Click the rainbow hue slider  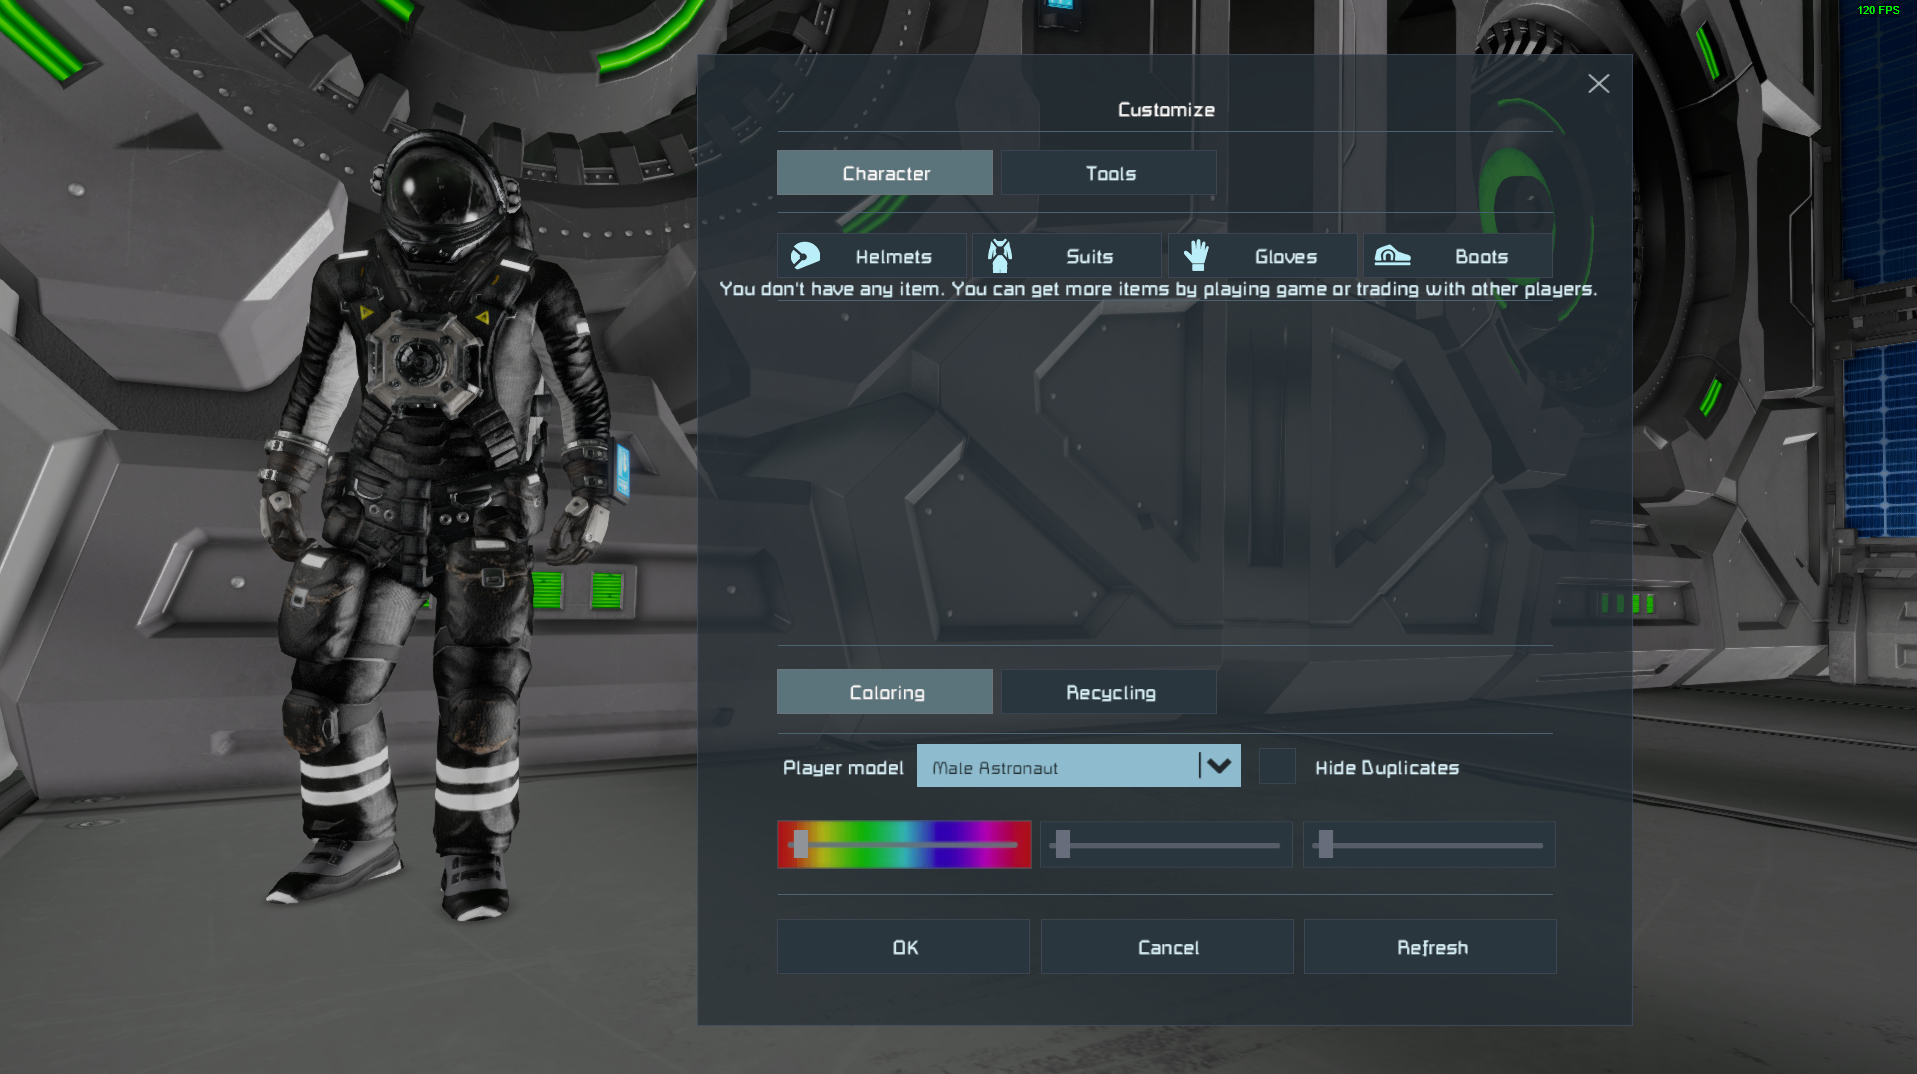(904, 845)
